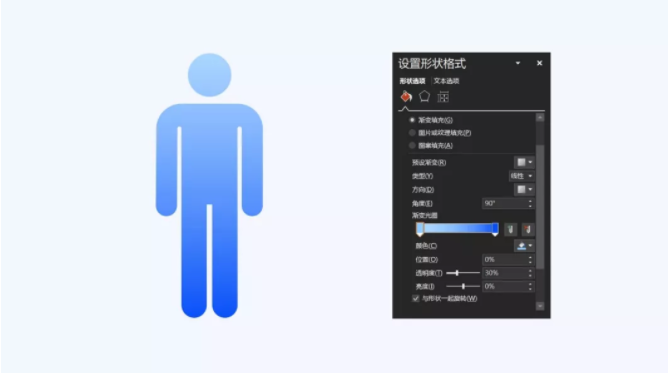The image size is (668, 373).
Task: Open the 方向(D) dropdown
Action: pyautogui.click(x=524, y=189)
